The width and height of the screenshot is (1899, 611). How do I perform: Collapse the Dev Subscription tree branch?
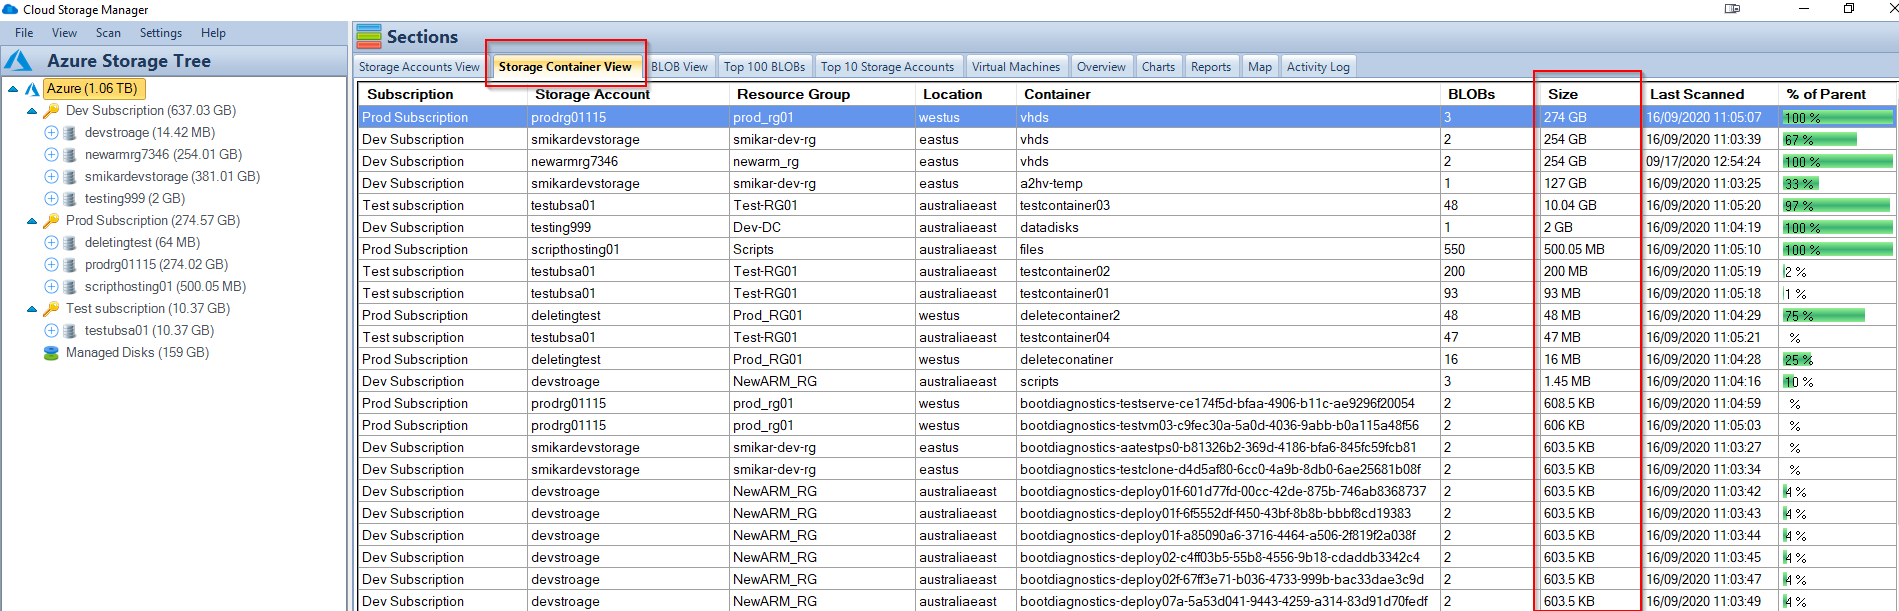pos(32,111)
